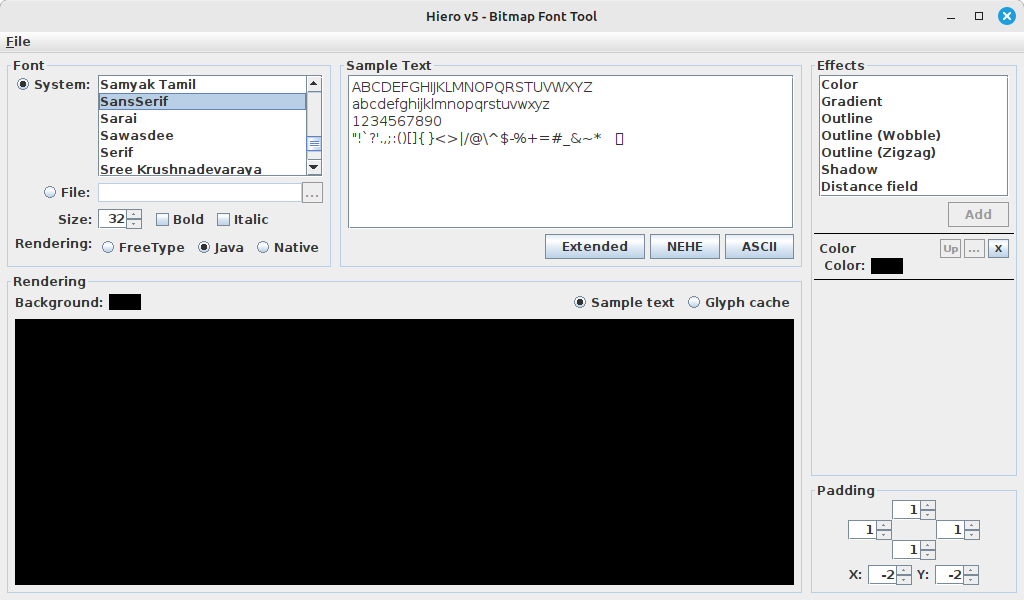Click the font list scroll up arrow

click(x=314, y=84)
